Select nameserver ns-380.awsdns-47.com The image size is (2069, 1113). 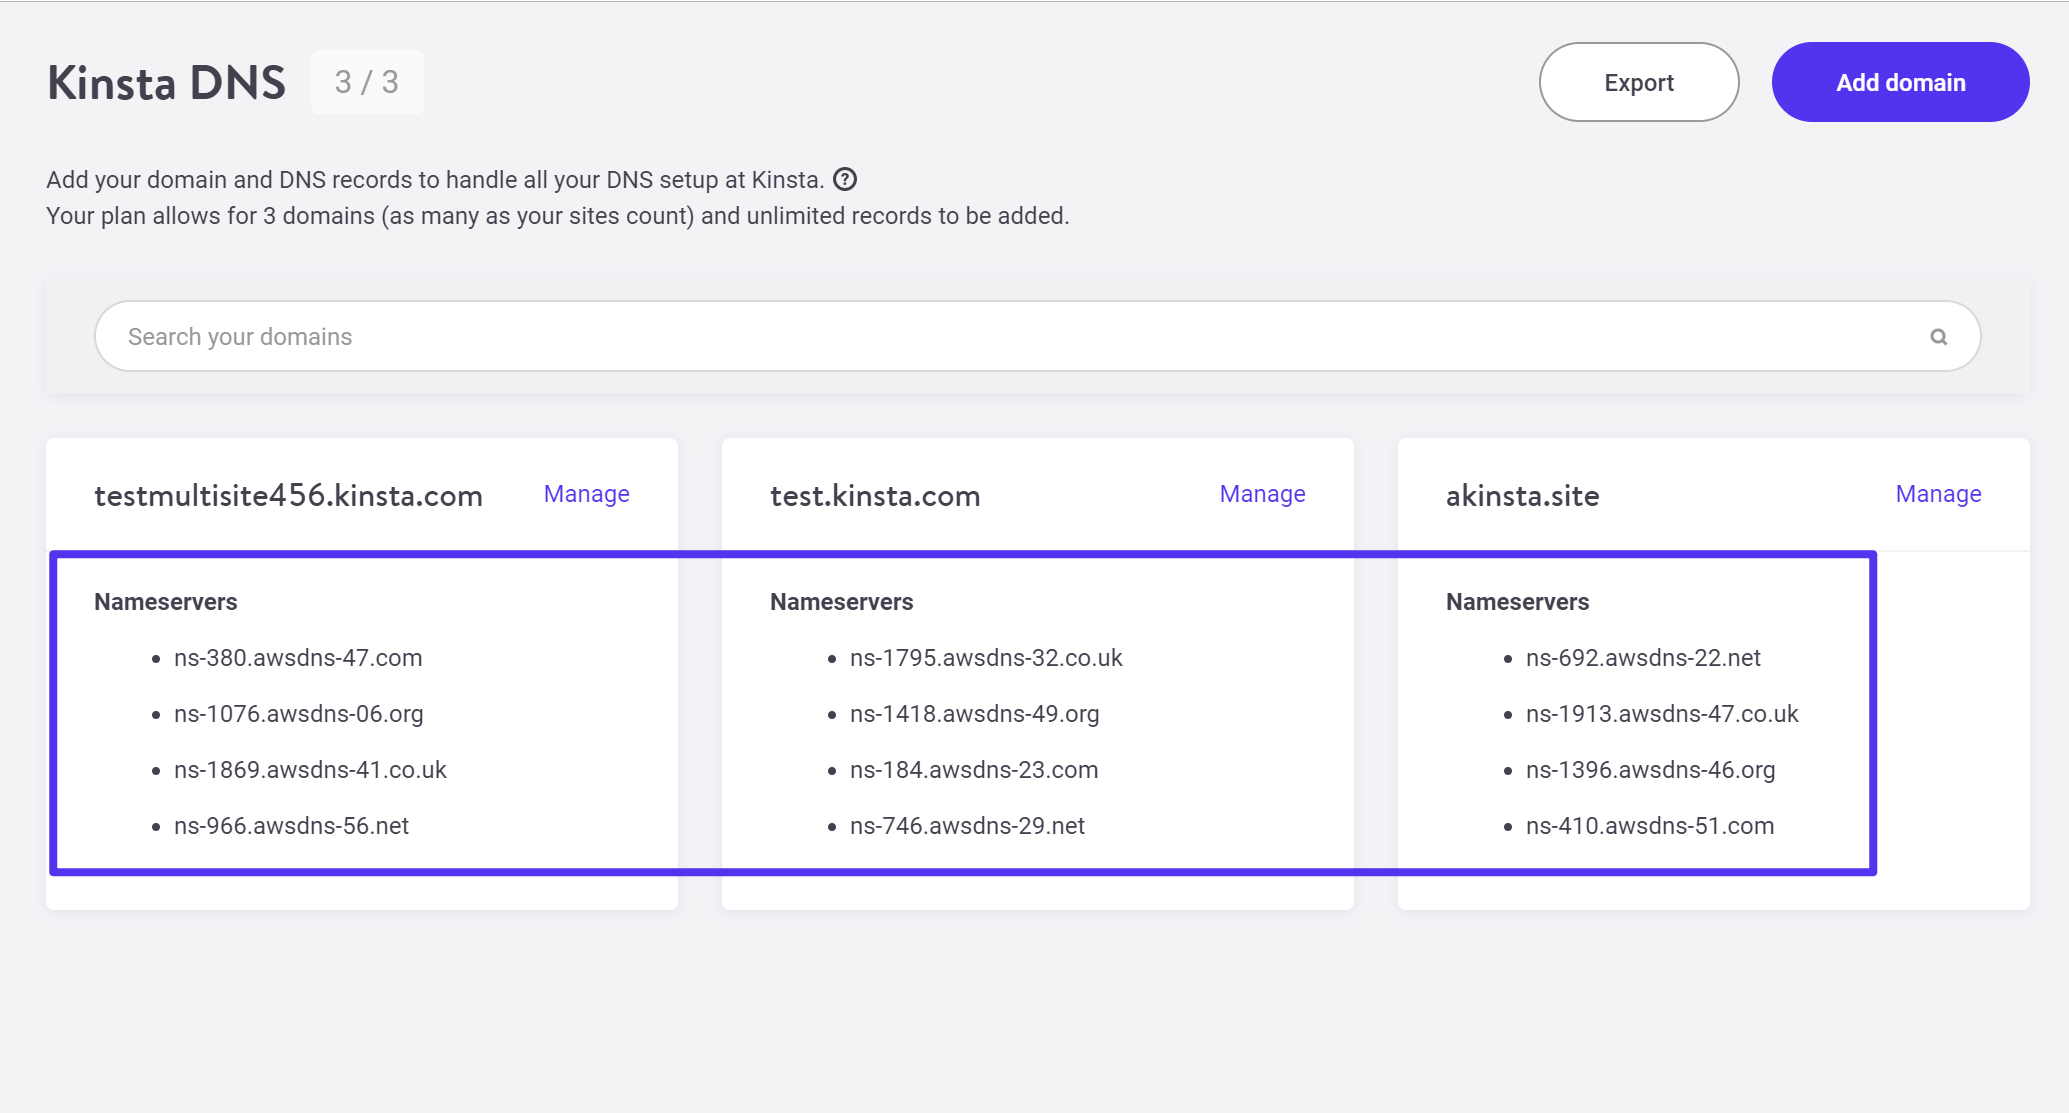[x=298, y=657]
